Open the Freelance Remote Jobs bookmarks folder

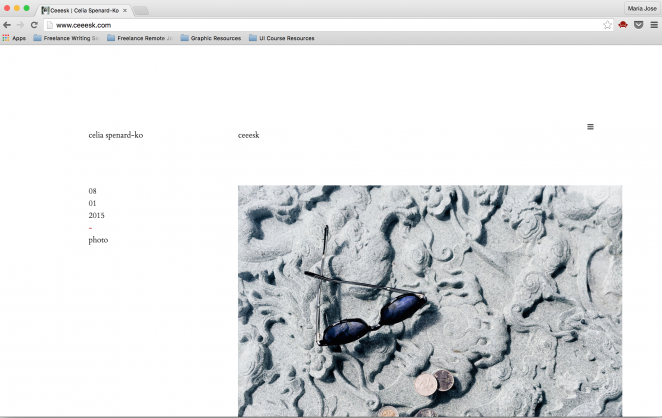(140, 38)
